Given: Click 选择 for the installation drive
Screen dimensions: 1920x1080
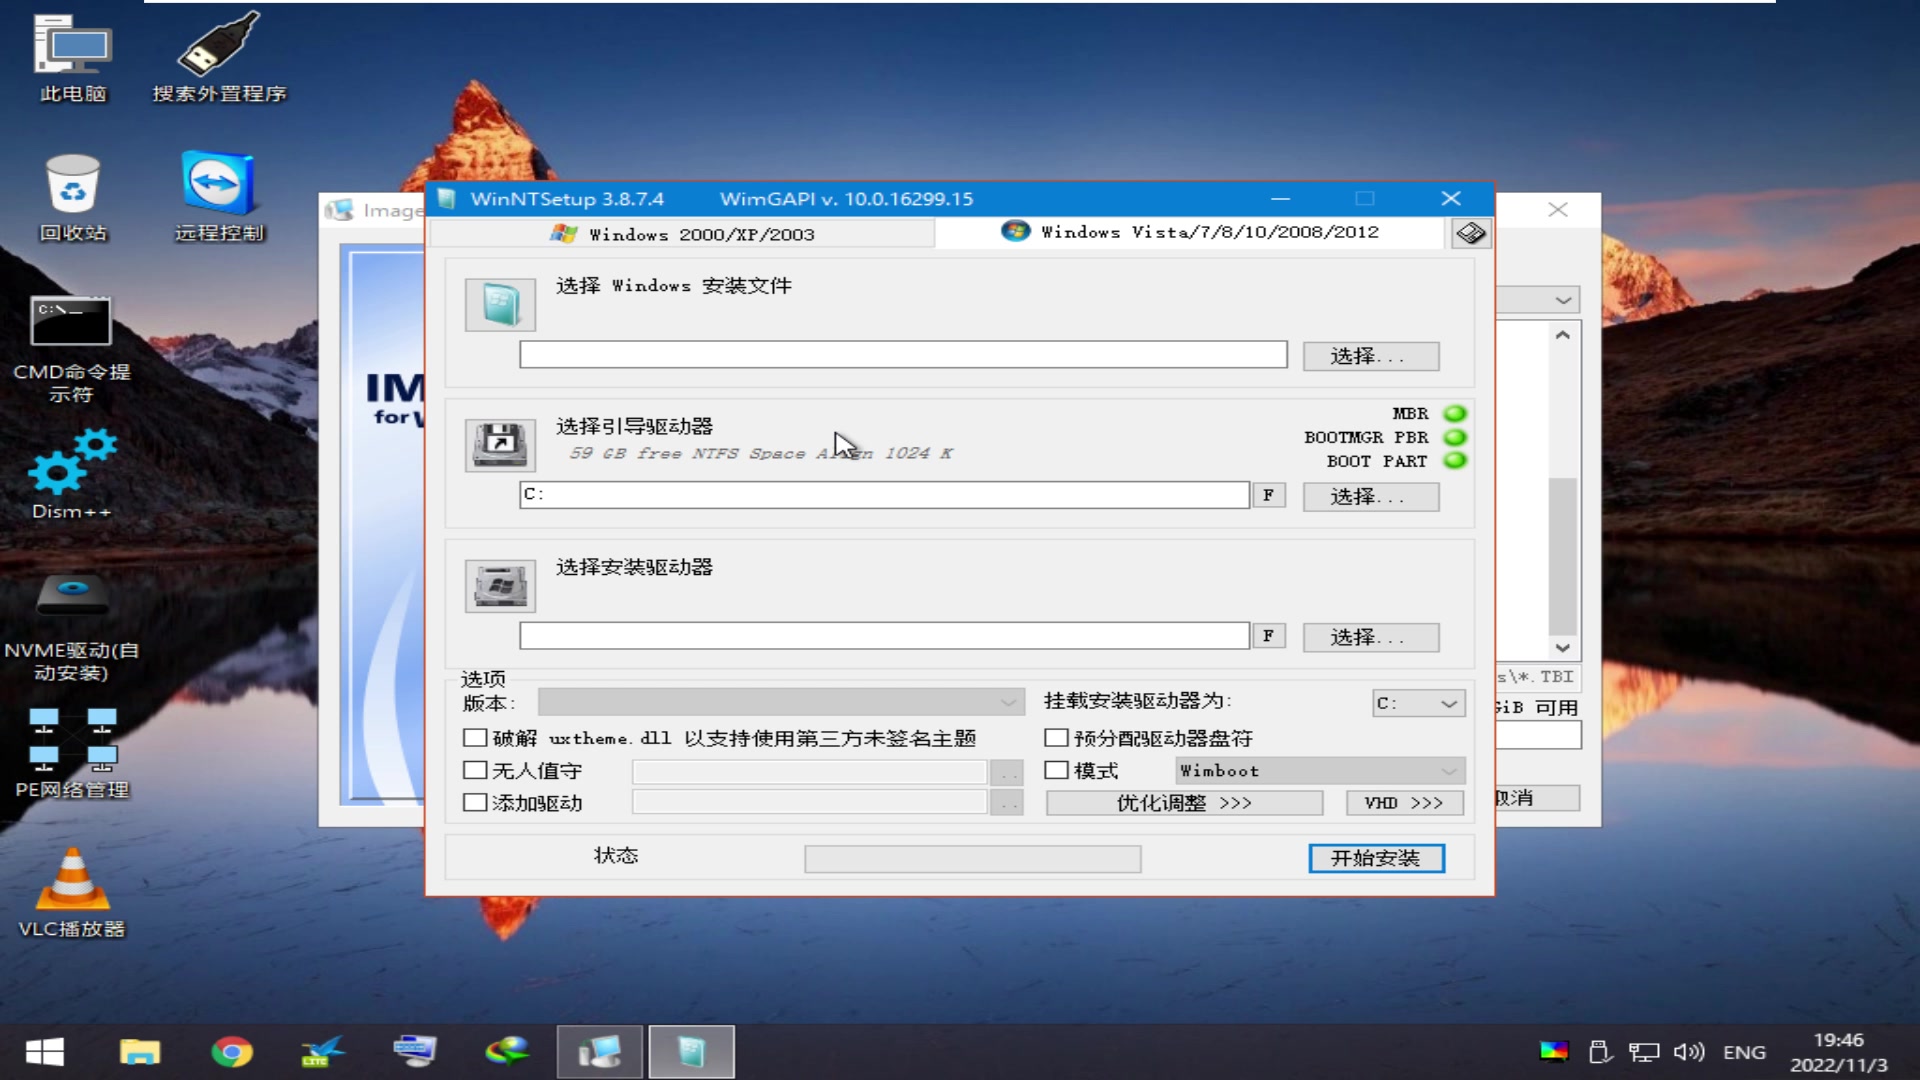Looking at the screenshot, I should [x=1370, y=637].
